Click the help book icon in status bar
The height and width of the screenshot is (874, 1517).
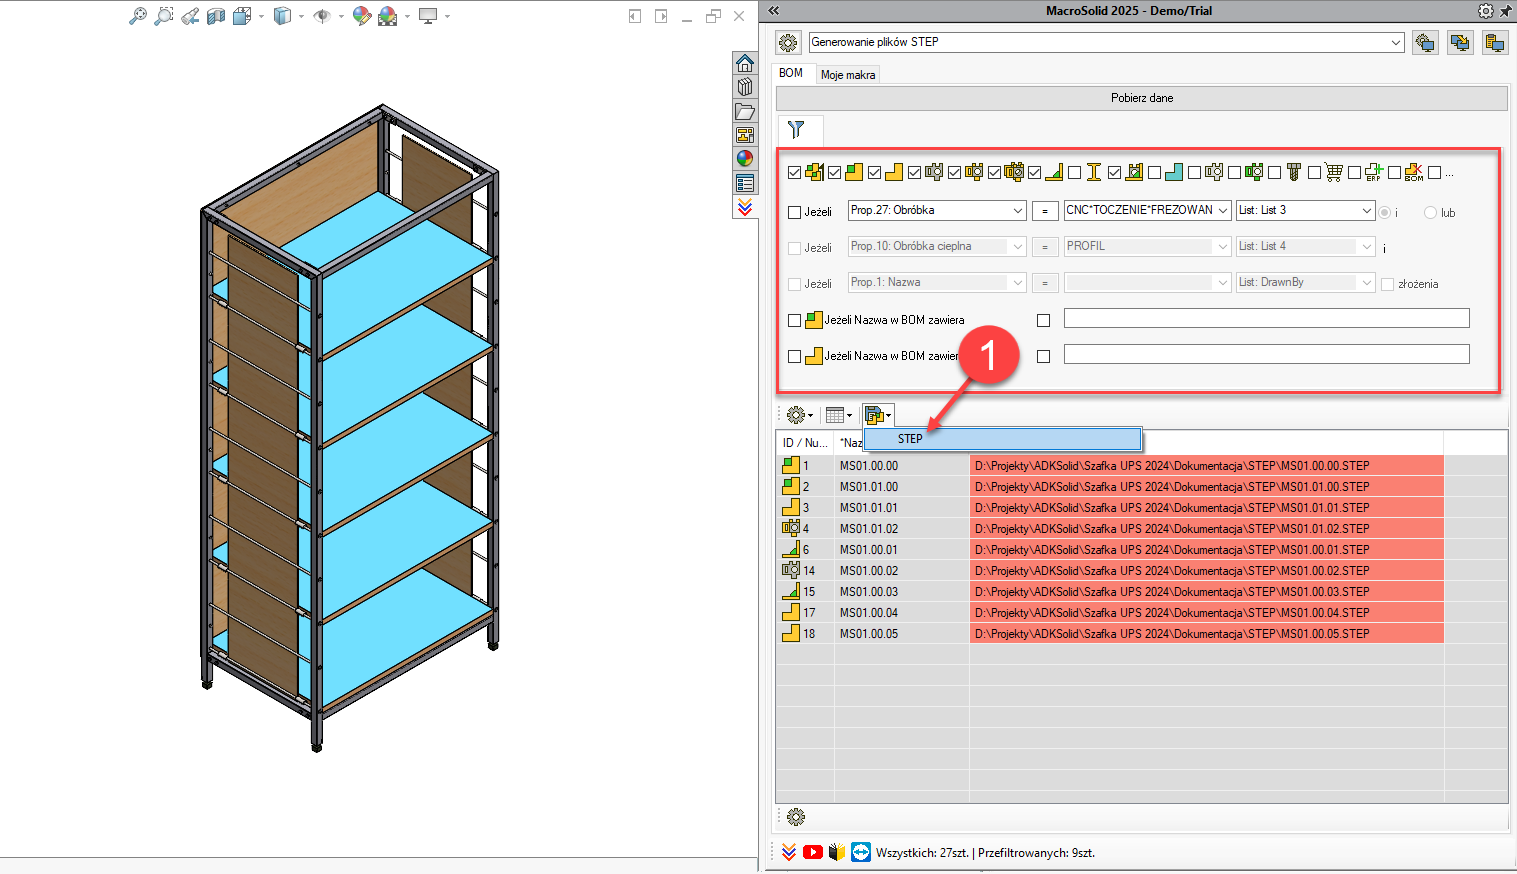coord(837,852)
